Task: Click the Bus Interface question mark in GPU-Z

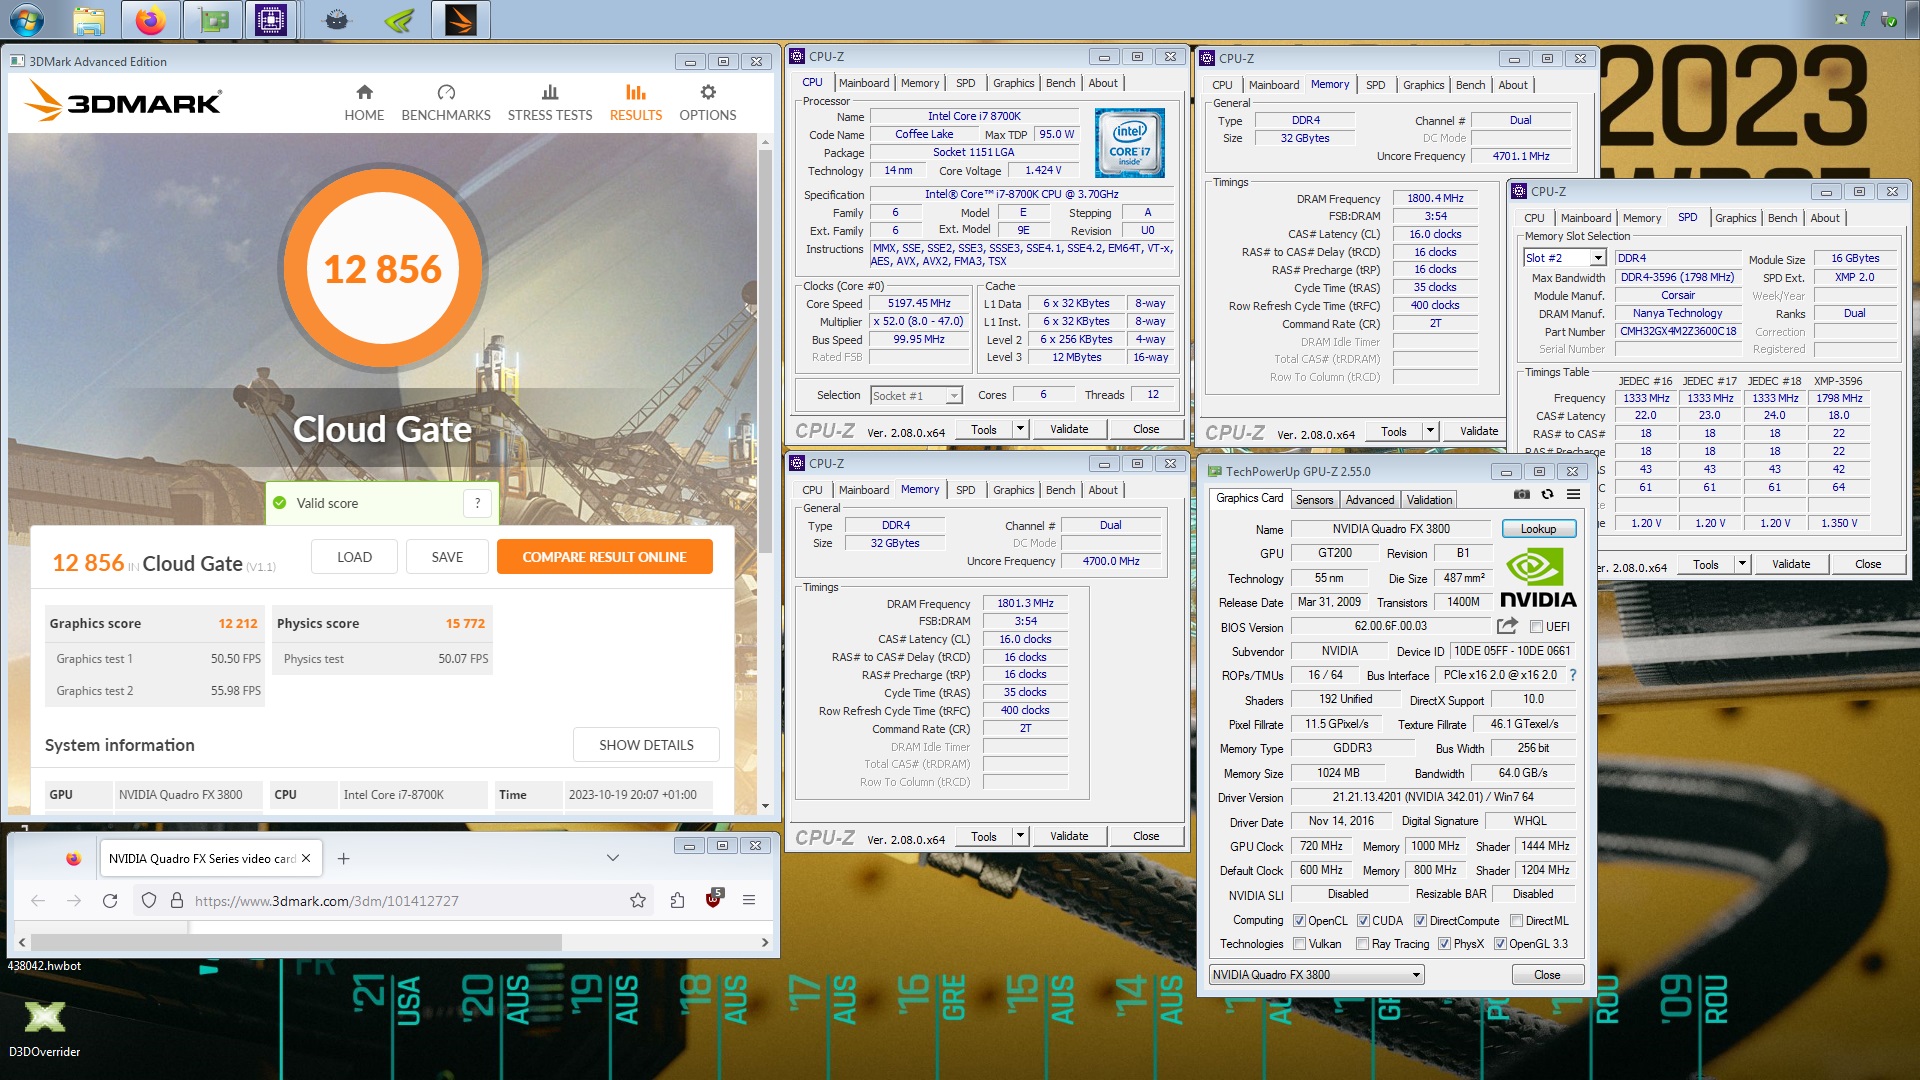Action: [x=1573, y=675]
